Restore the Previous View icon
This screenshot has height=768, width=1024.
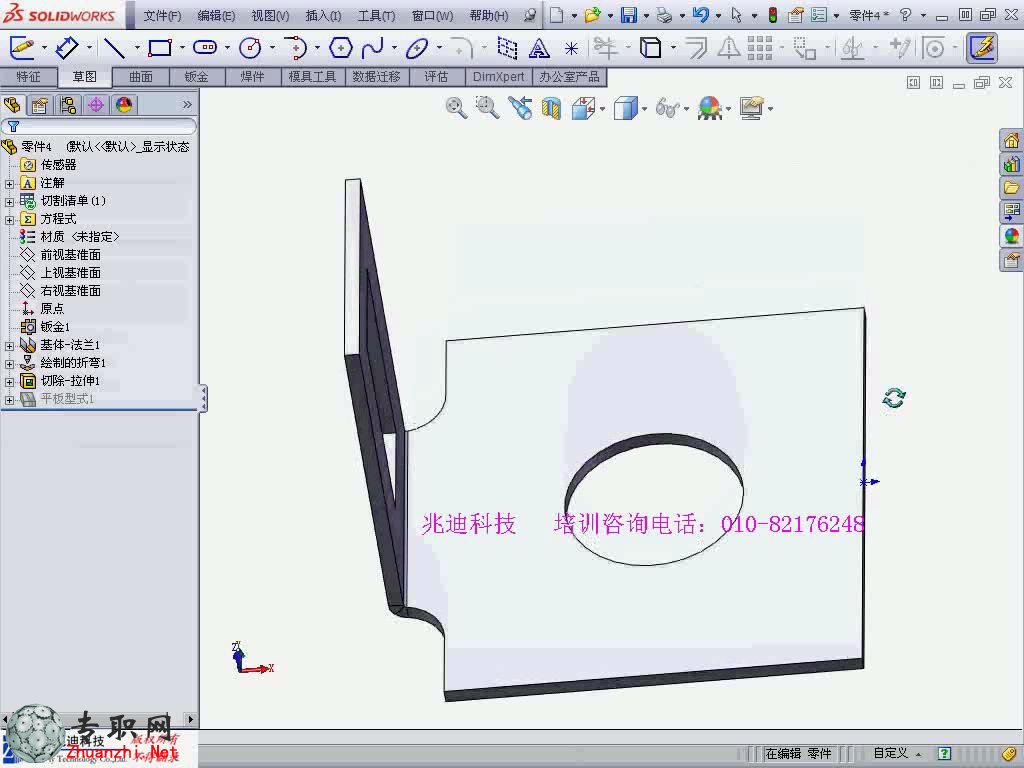520,108
